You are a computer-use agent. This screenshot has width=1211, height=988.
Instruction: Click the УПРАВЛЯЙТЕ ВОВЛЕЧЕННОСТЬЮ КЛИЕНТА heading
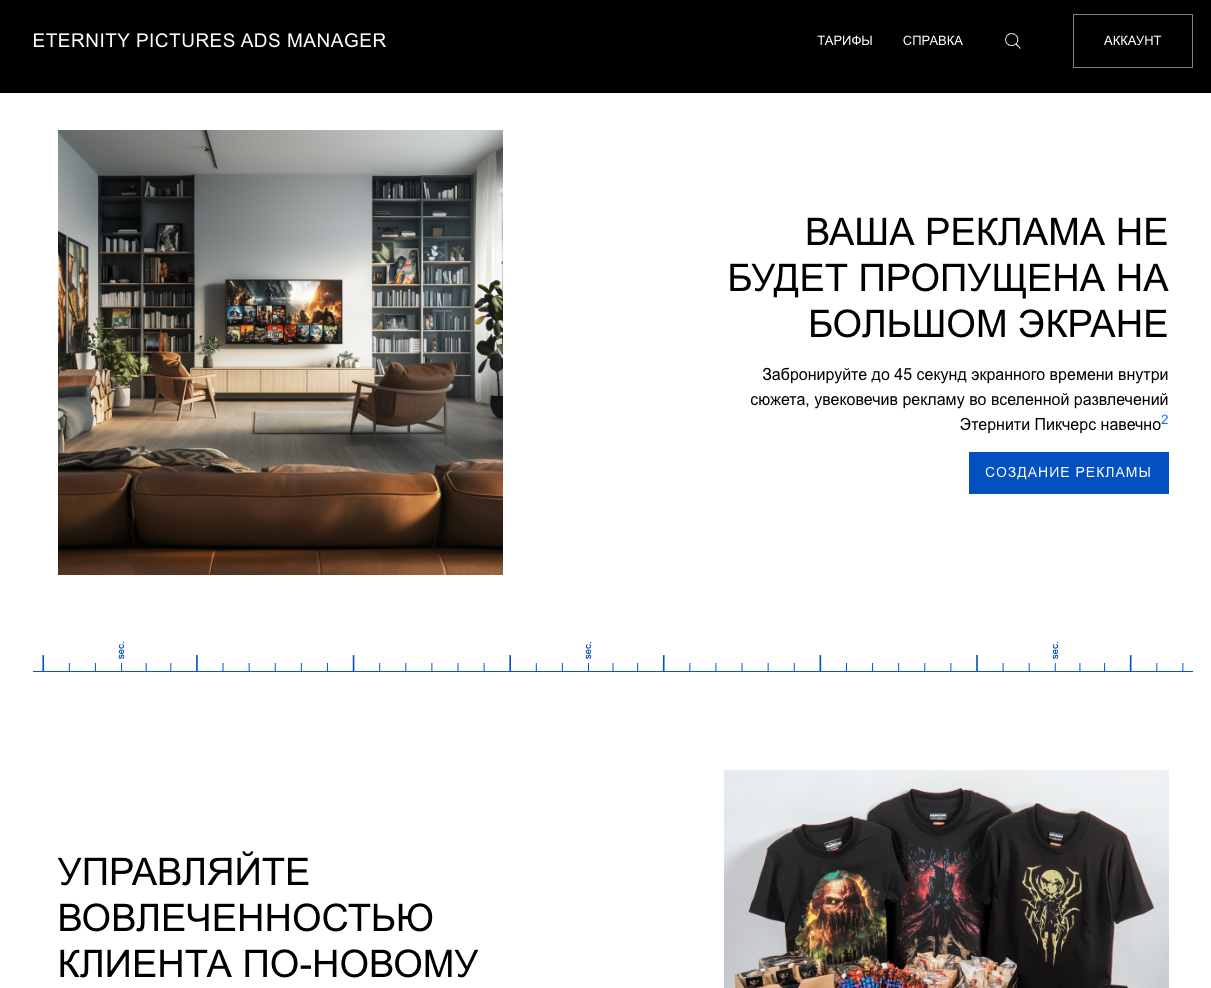(x=268, y=918)
